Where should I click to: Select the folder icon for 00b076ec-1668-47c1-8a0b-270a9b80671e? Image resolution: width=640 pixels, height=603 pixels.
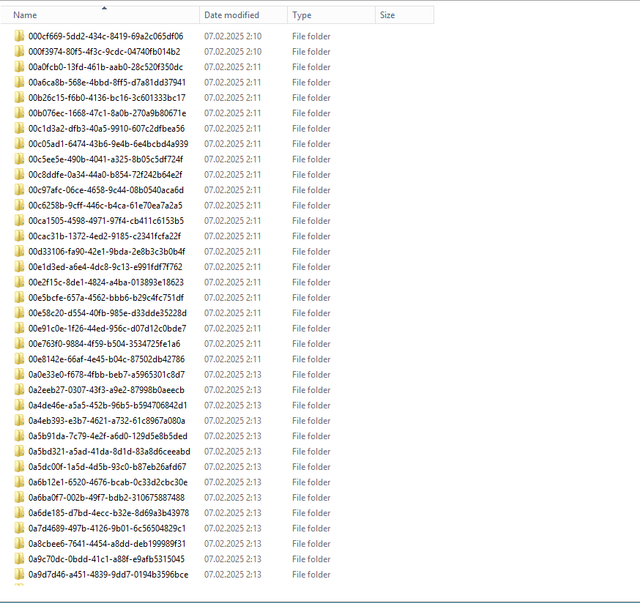(19, 113)
